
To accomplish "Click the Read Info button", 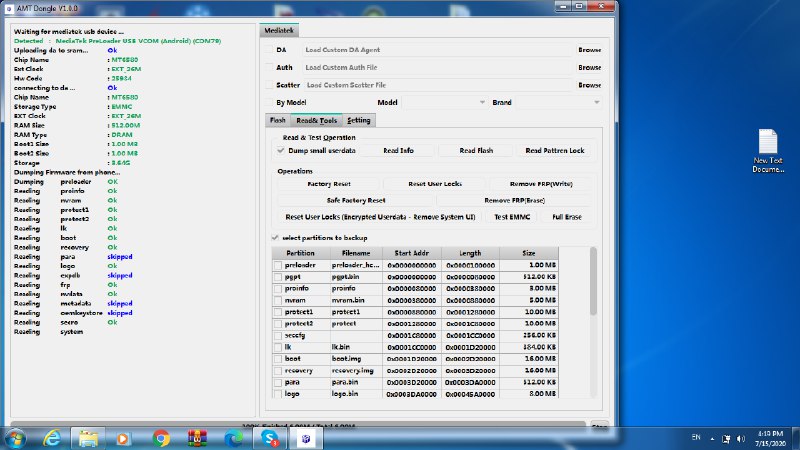I will pos(398,151).
